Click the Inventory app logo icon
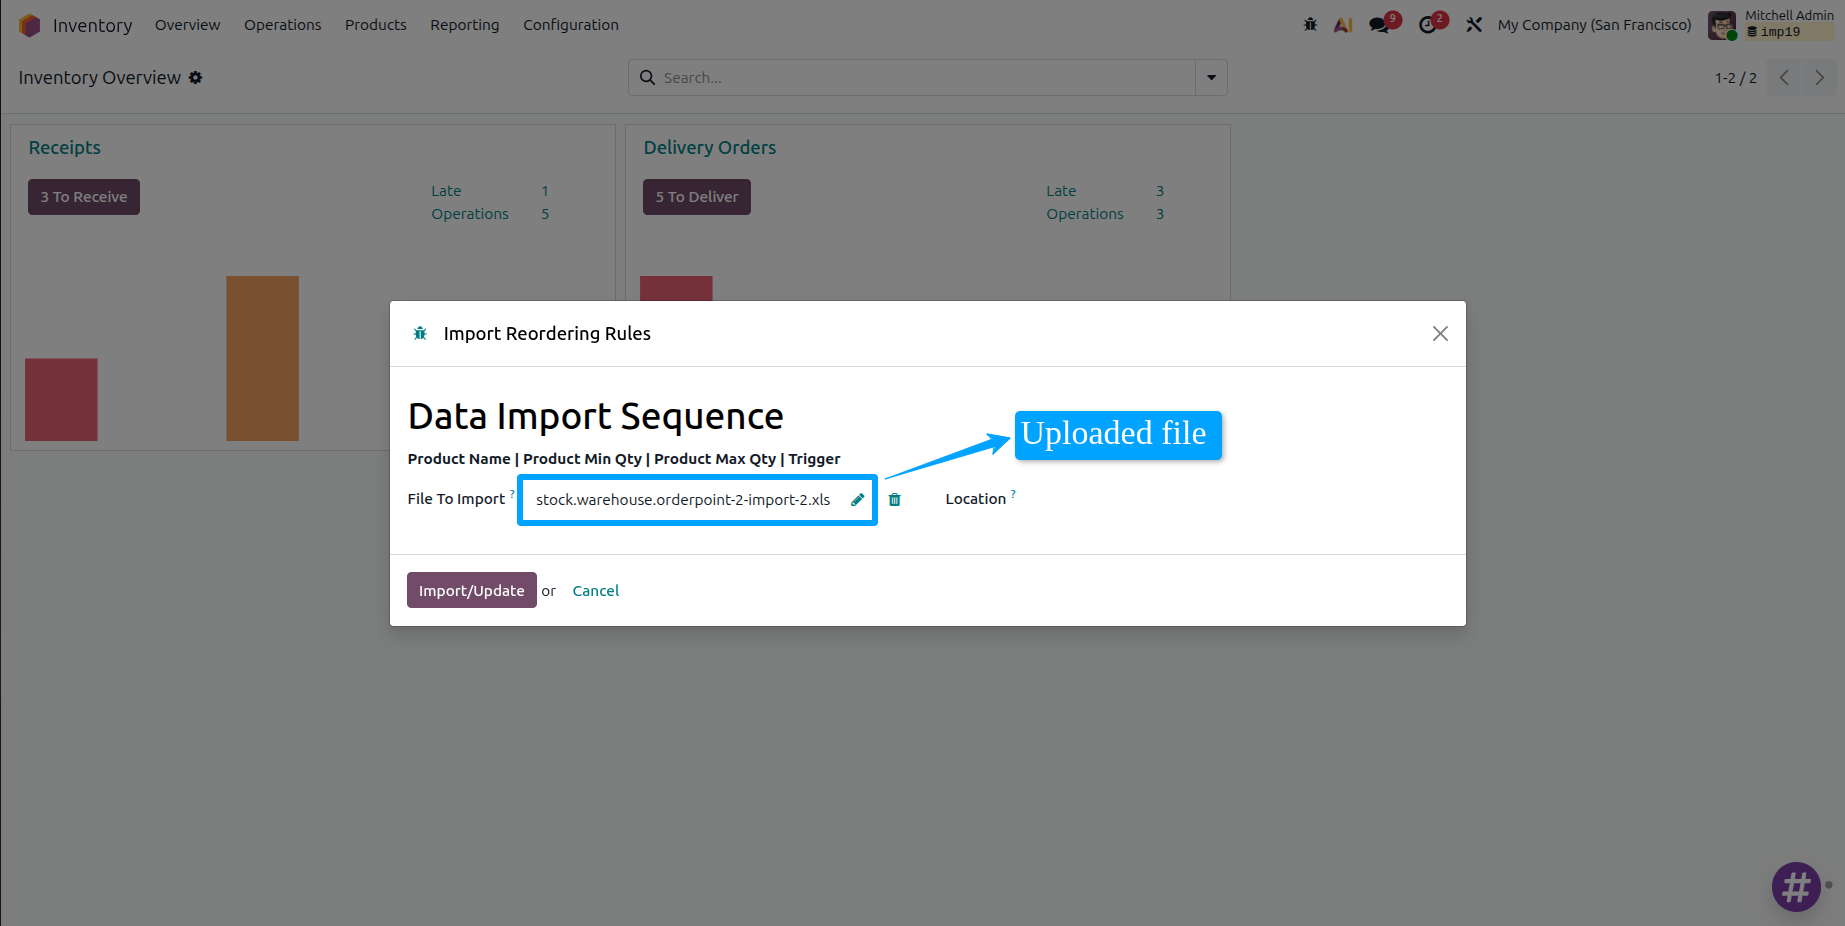Screen dimensions: 1845x926 point(30,25)
